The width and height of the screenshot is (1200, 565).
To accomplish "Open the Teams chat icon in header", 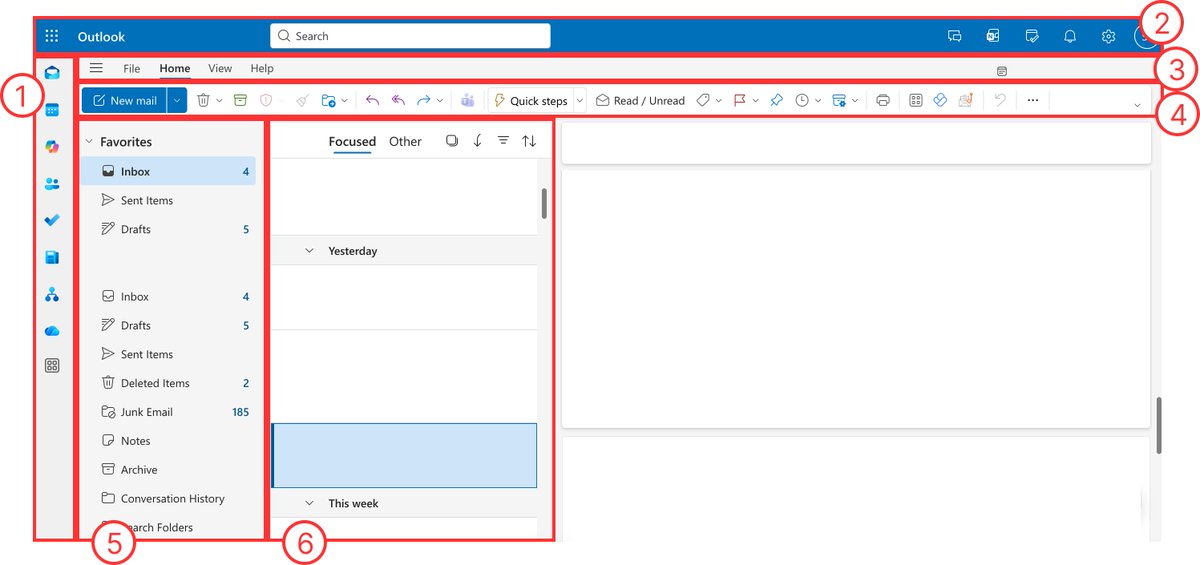I will tap(954, 36).
